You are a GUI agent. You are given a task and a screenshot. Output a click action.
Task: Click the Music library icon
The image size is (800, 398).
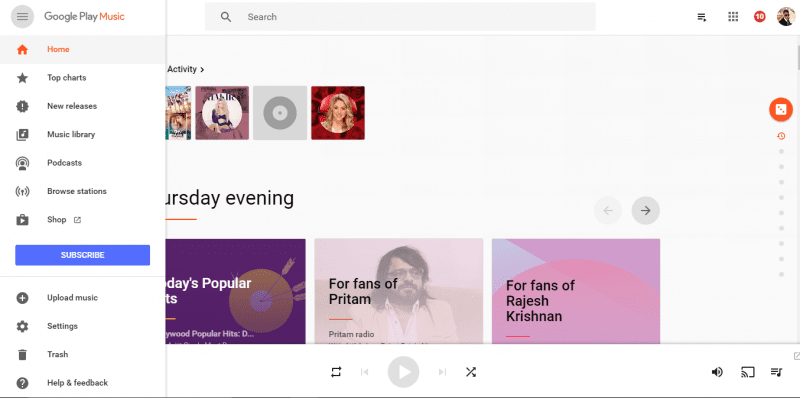[22, 135]
